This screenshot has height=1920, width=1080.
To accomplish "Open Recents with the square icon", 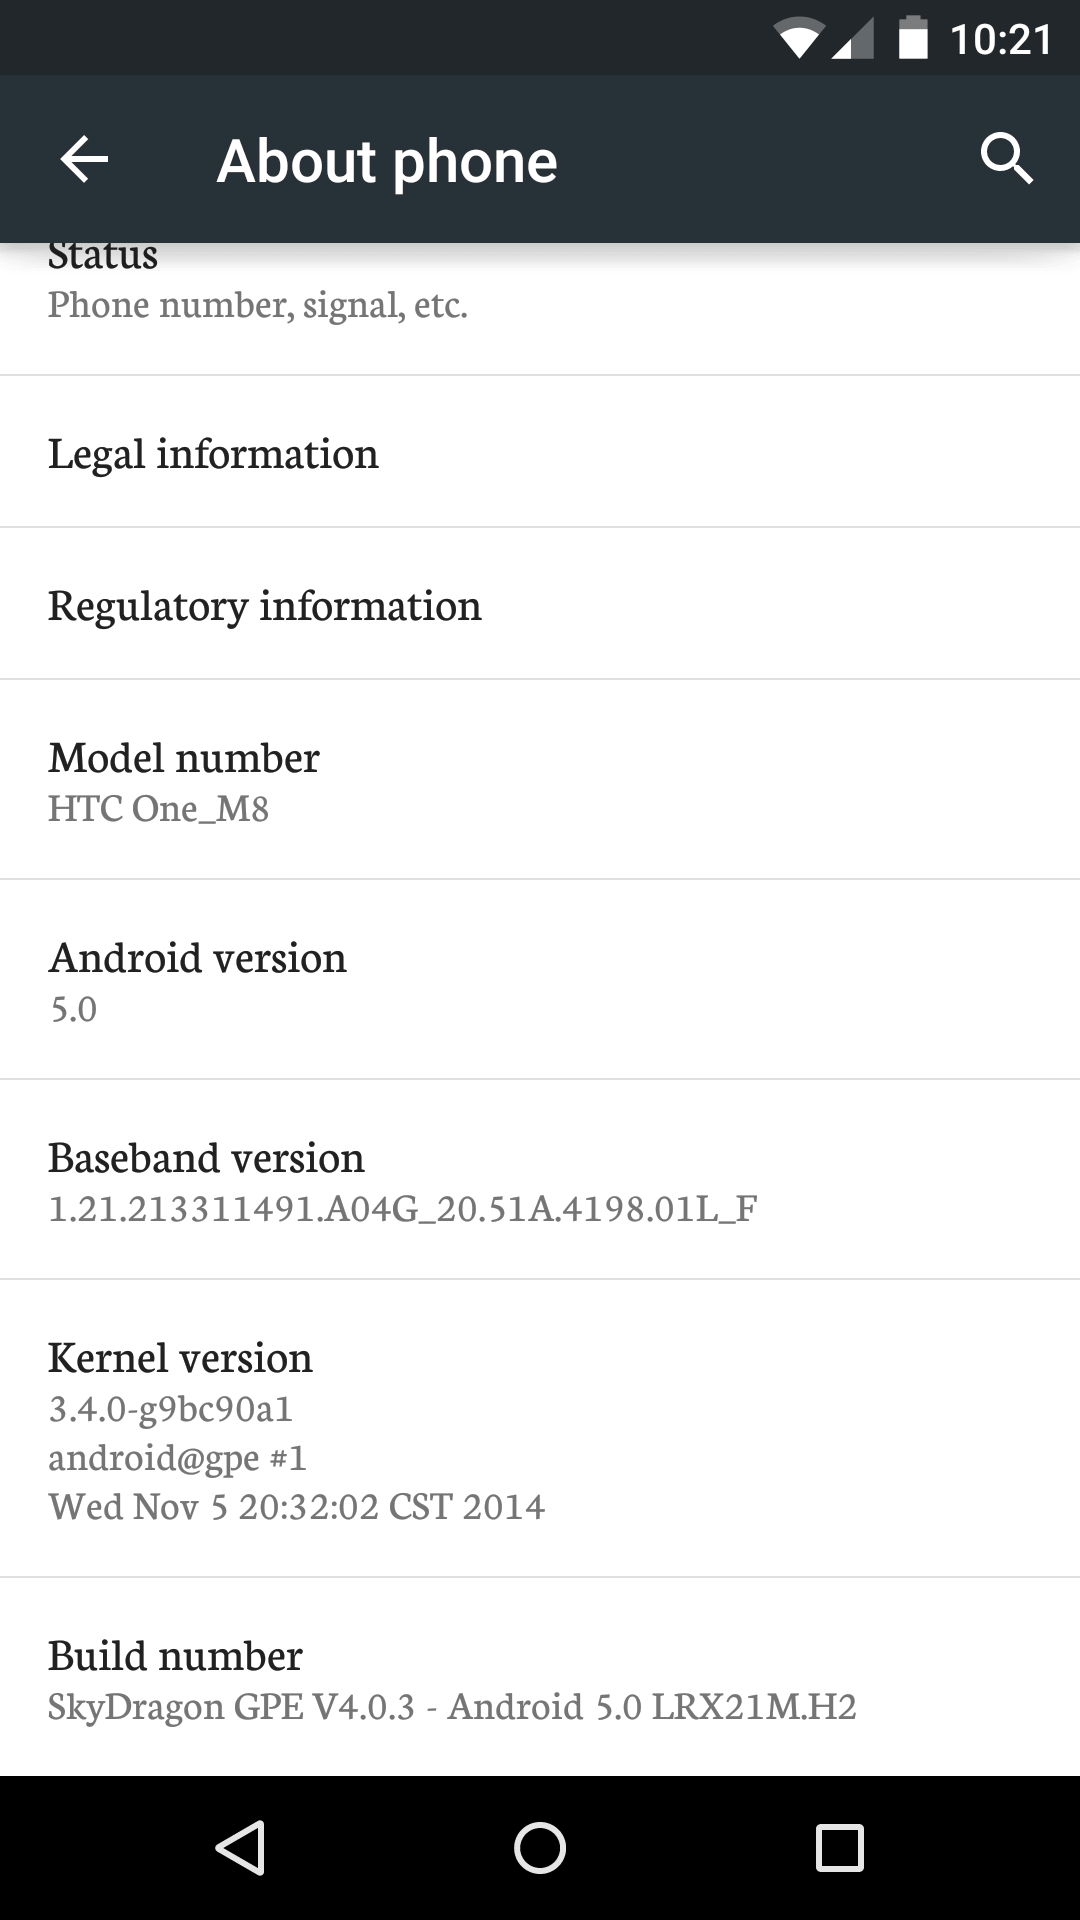I will 839,1847.
